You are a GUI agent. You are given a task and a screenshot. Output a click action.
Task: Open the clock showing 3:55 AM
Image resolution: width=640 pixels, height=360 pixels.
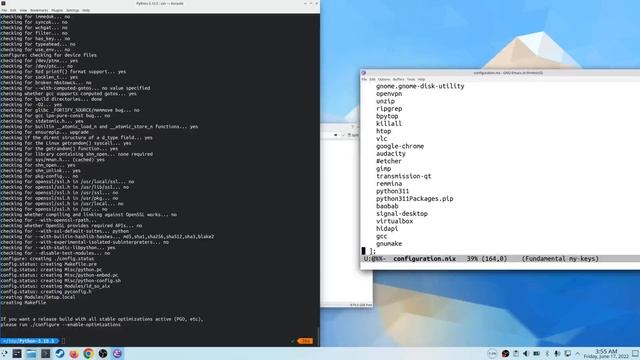[x=606, y=354]
